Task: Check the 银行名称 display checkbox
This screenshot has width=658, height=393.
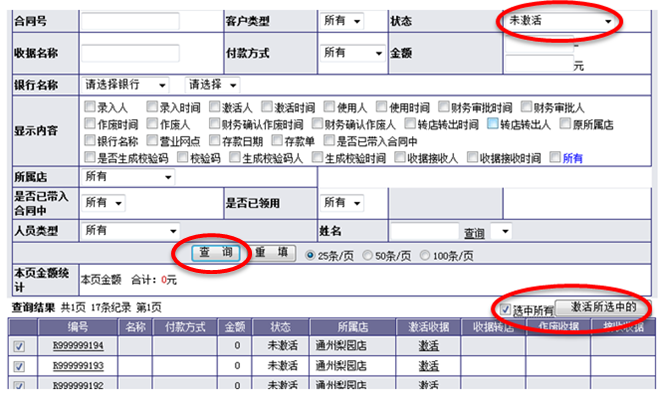Action: click(x=90, y=140)
